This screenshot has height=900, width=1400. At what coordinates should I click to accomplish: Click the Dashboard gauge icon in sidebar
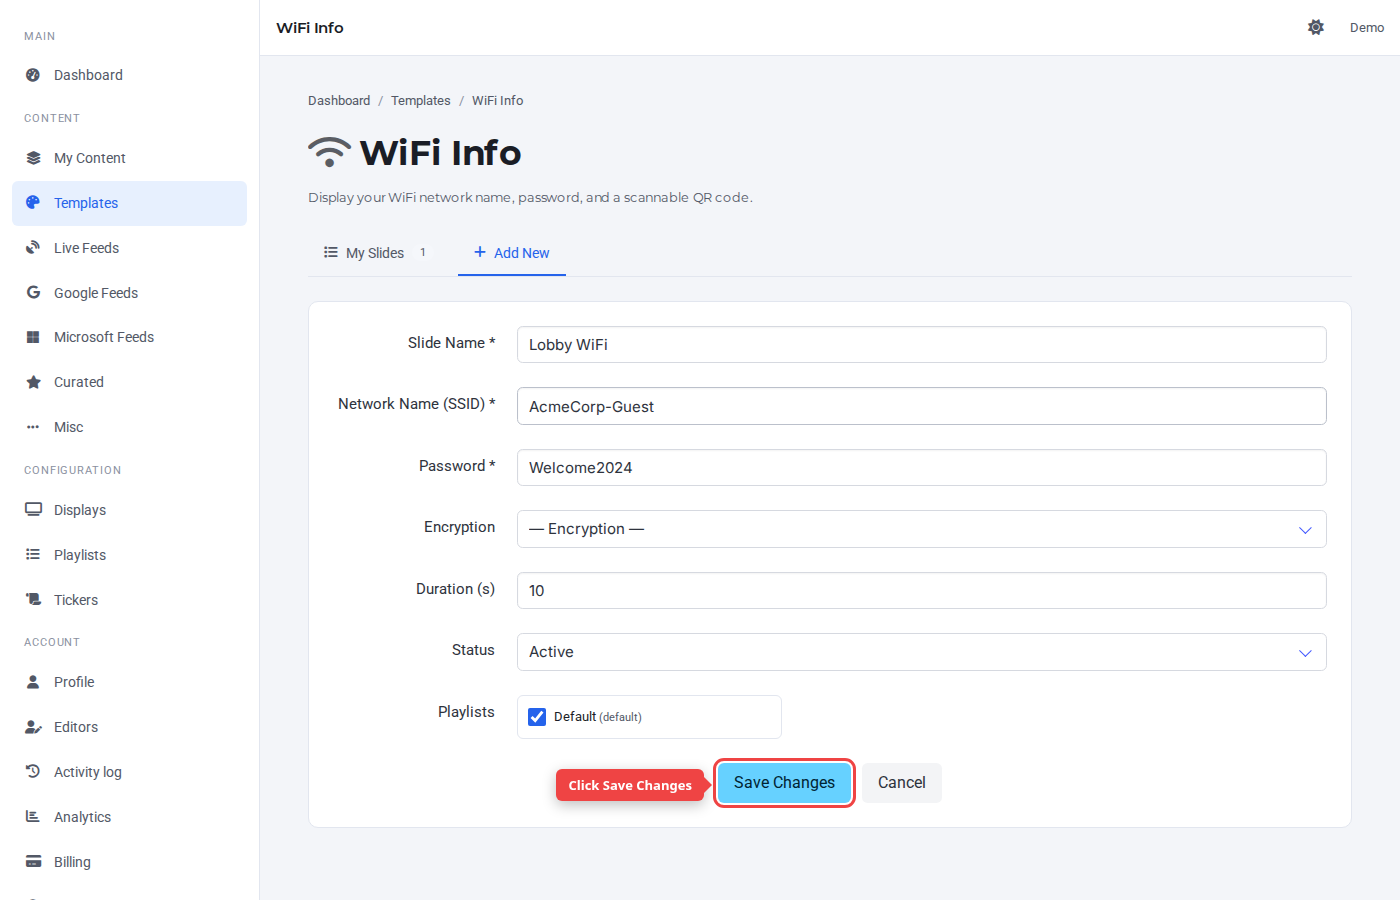(x=33, y=75)
